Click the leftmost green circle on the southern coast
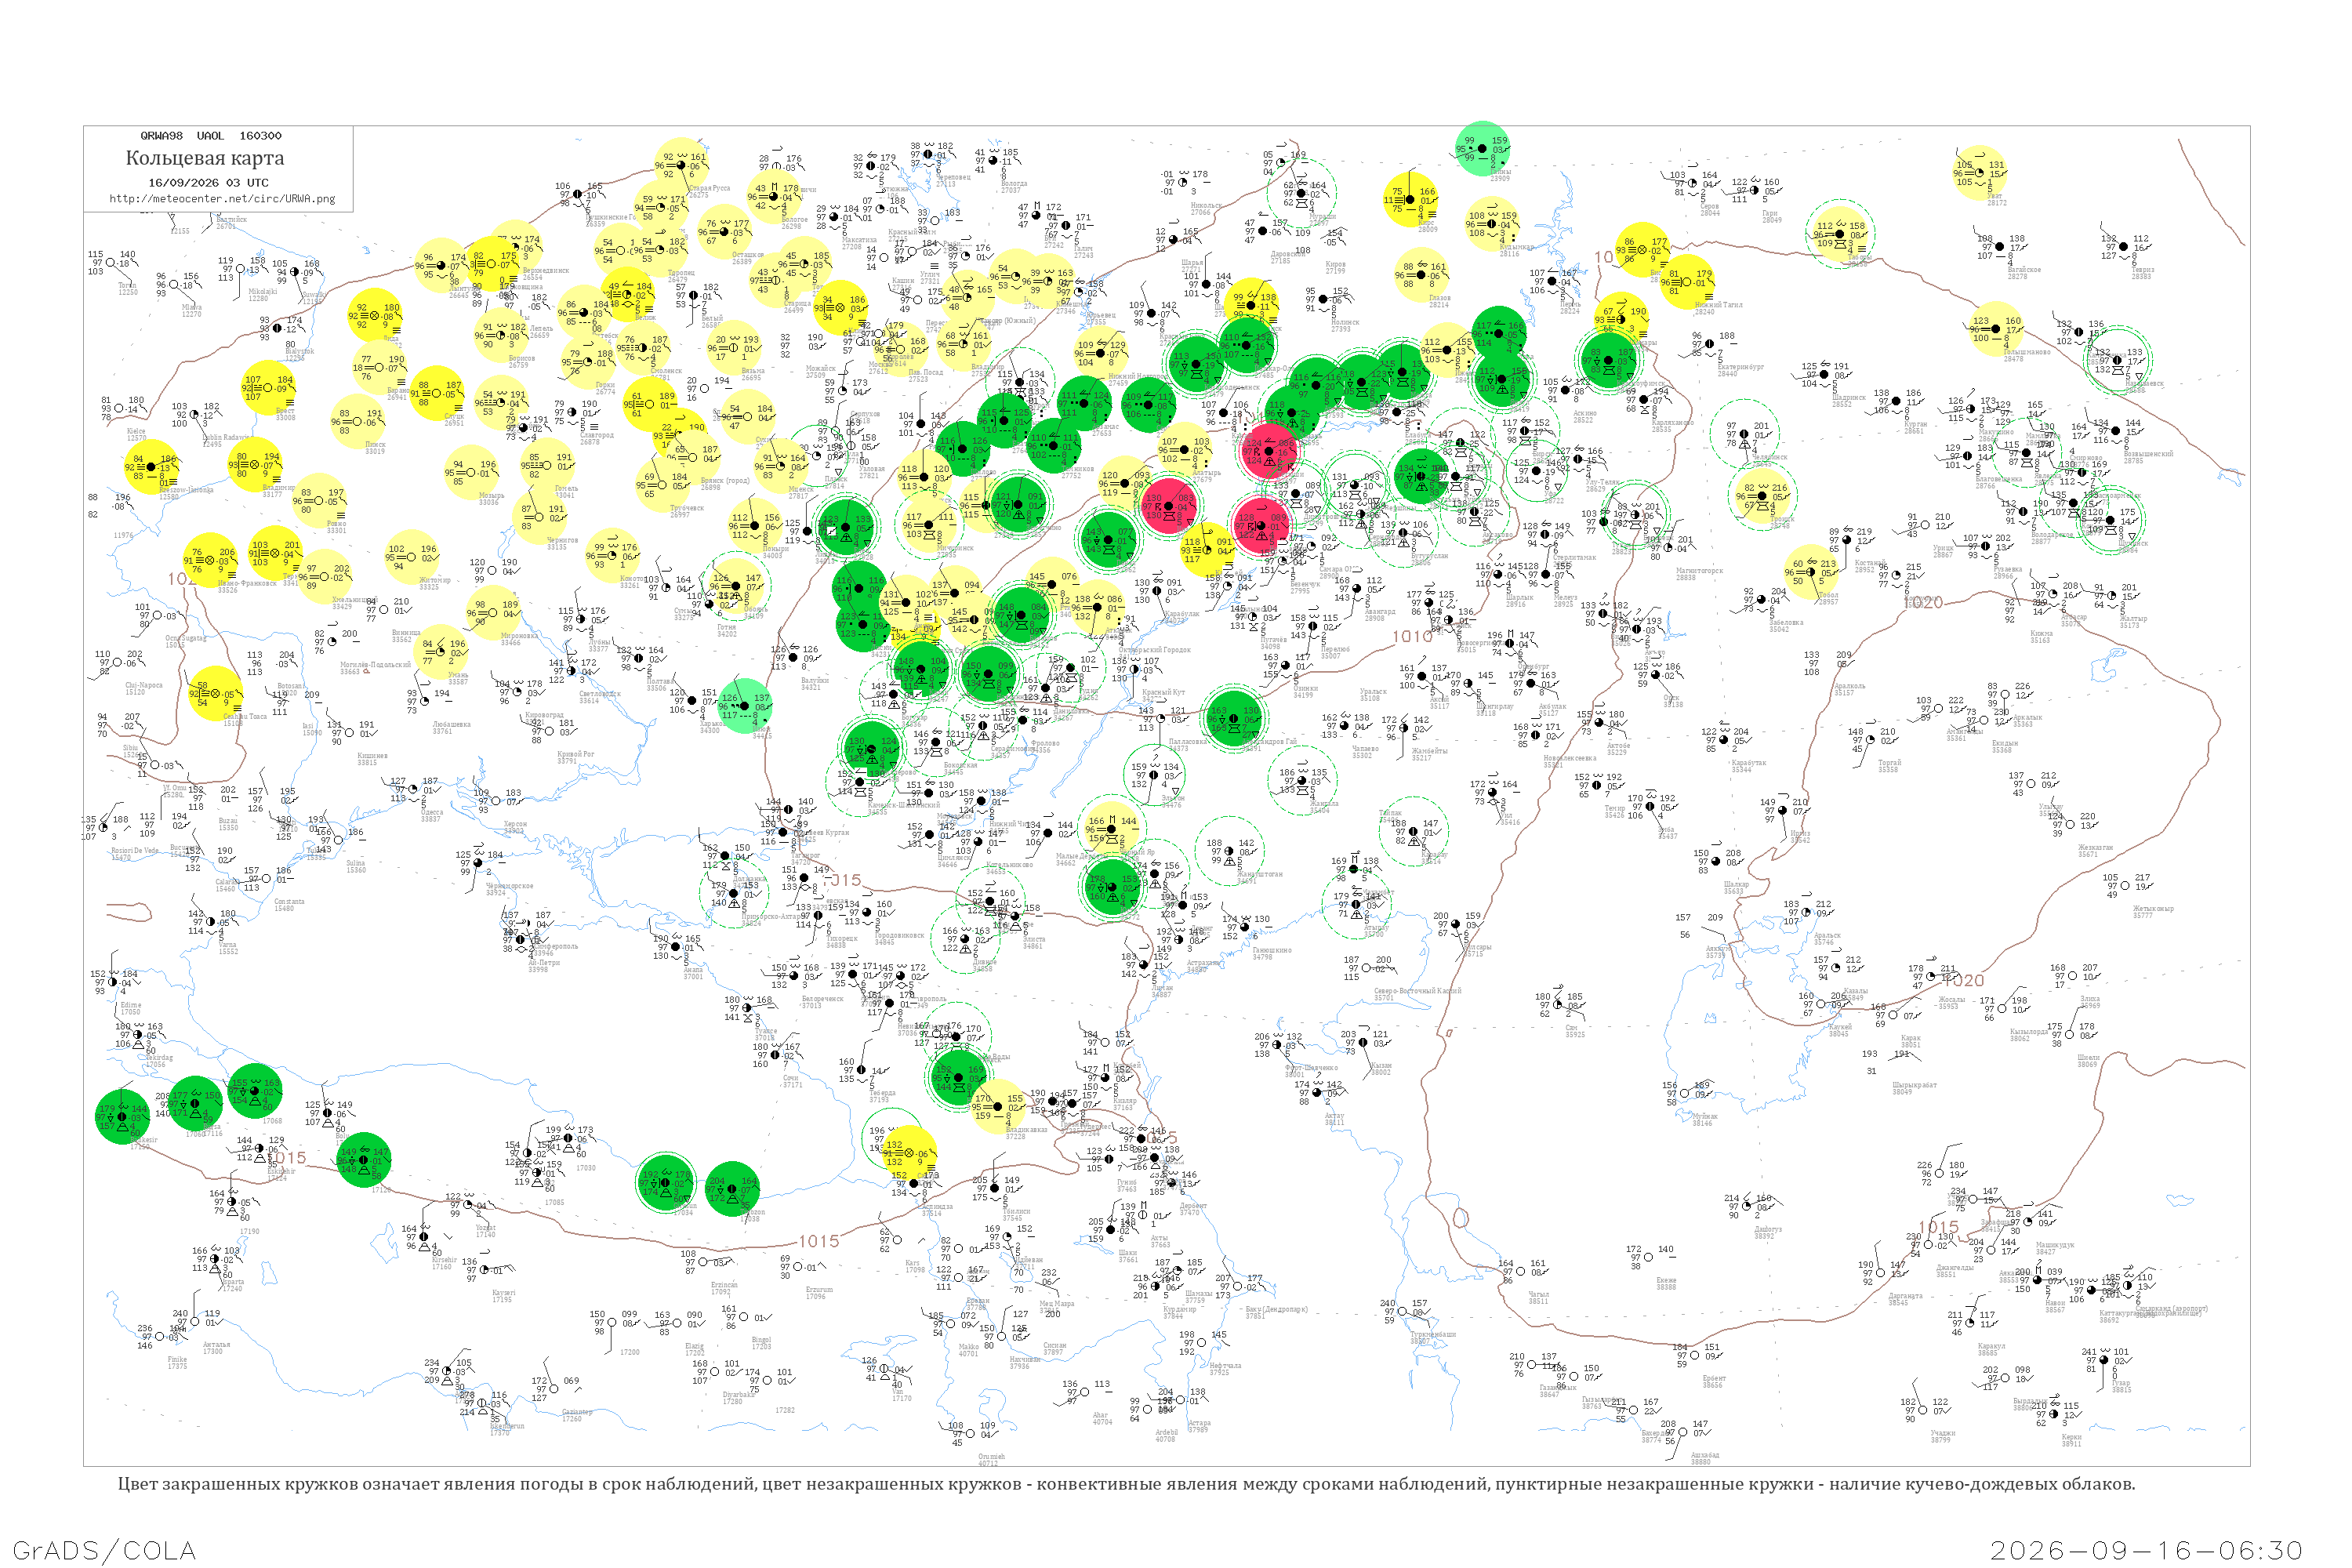The image size is (2352, 1568). (122, 1117)
